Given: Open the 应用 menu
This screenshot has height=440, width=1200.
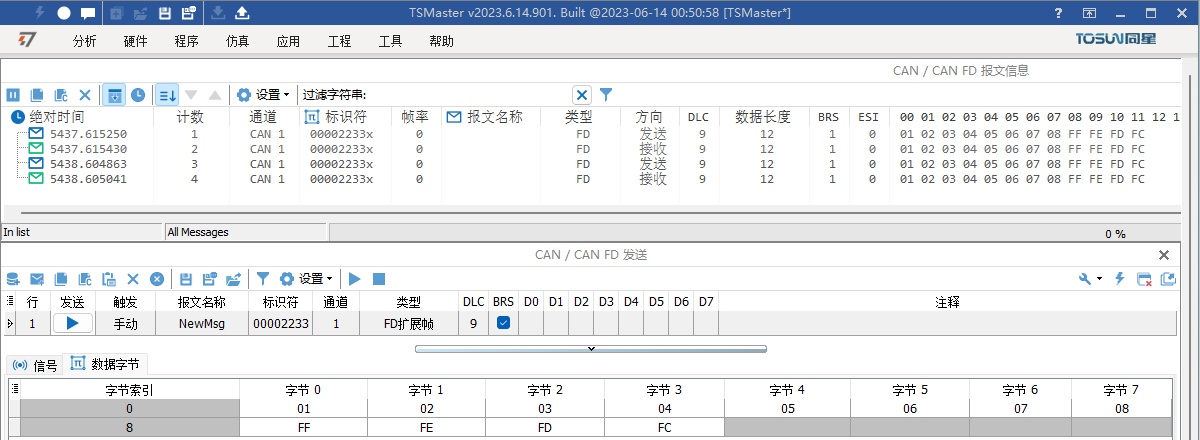Looking at the screenshot, I should point(288,41).
